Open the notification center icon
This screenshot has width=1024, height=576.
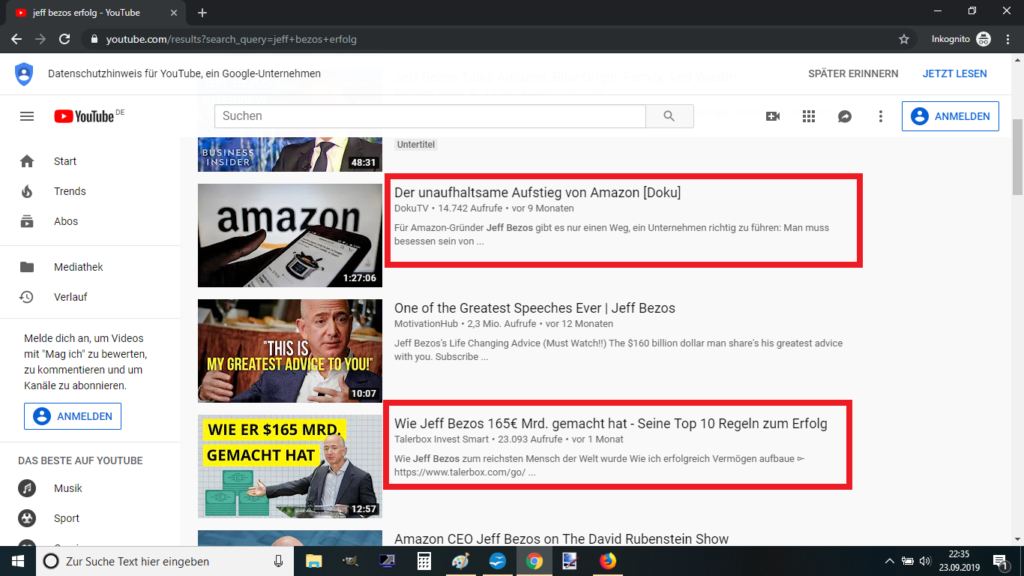pos(1000,561)
